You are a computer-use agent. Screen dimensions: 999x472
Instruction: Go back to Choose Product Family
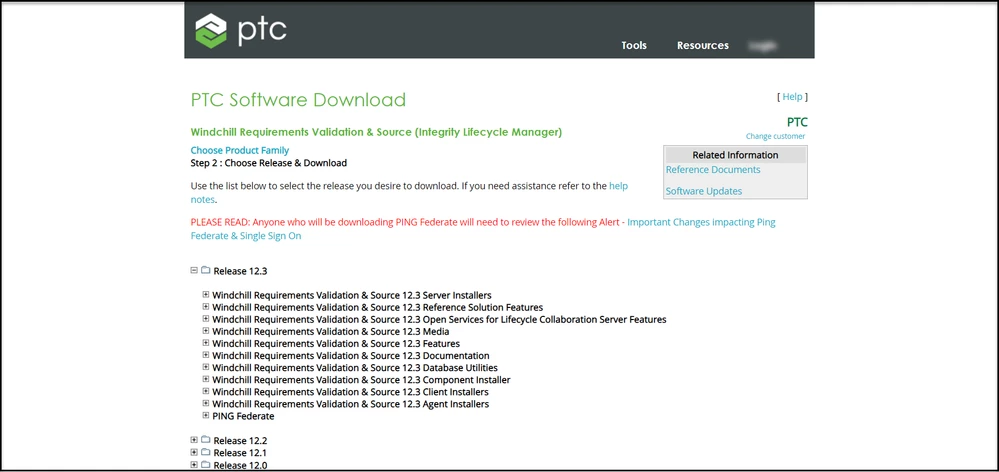(240, 150)
